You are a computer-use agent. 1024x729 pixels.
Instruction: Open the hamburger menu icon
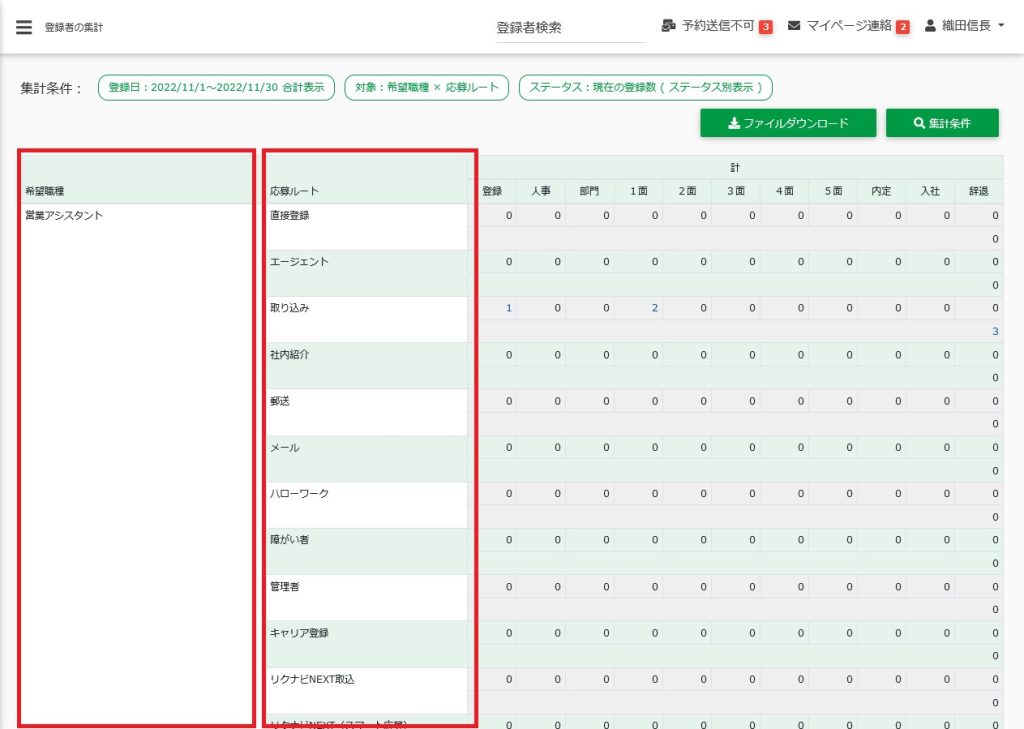pos(24,27)
